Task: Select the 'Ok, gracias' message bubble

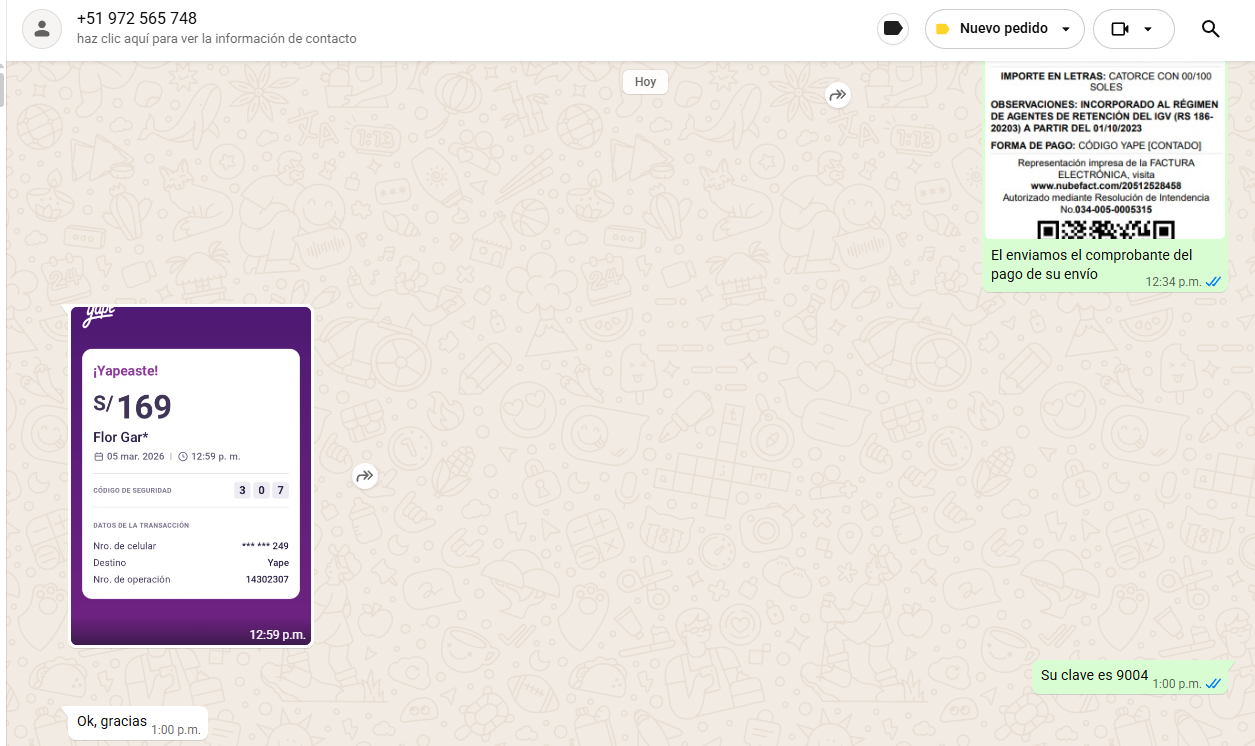Action: click(x=112, y=721)
